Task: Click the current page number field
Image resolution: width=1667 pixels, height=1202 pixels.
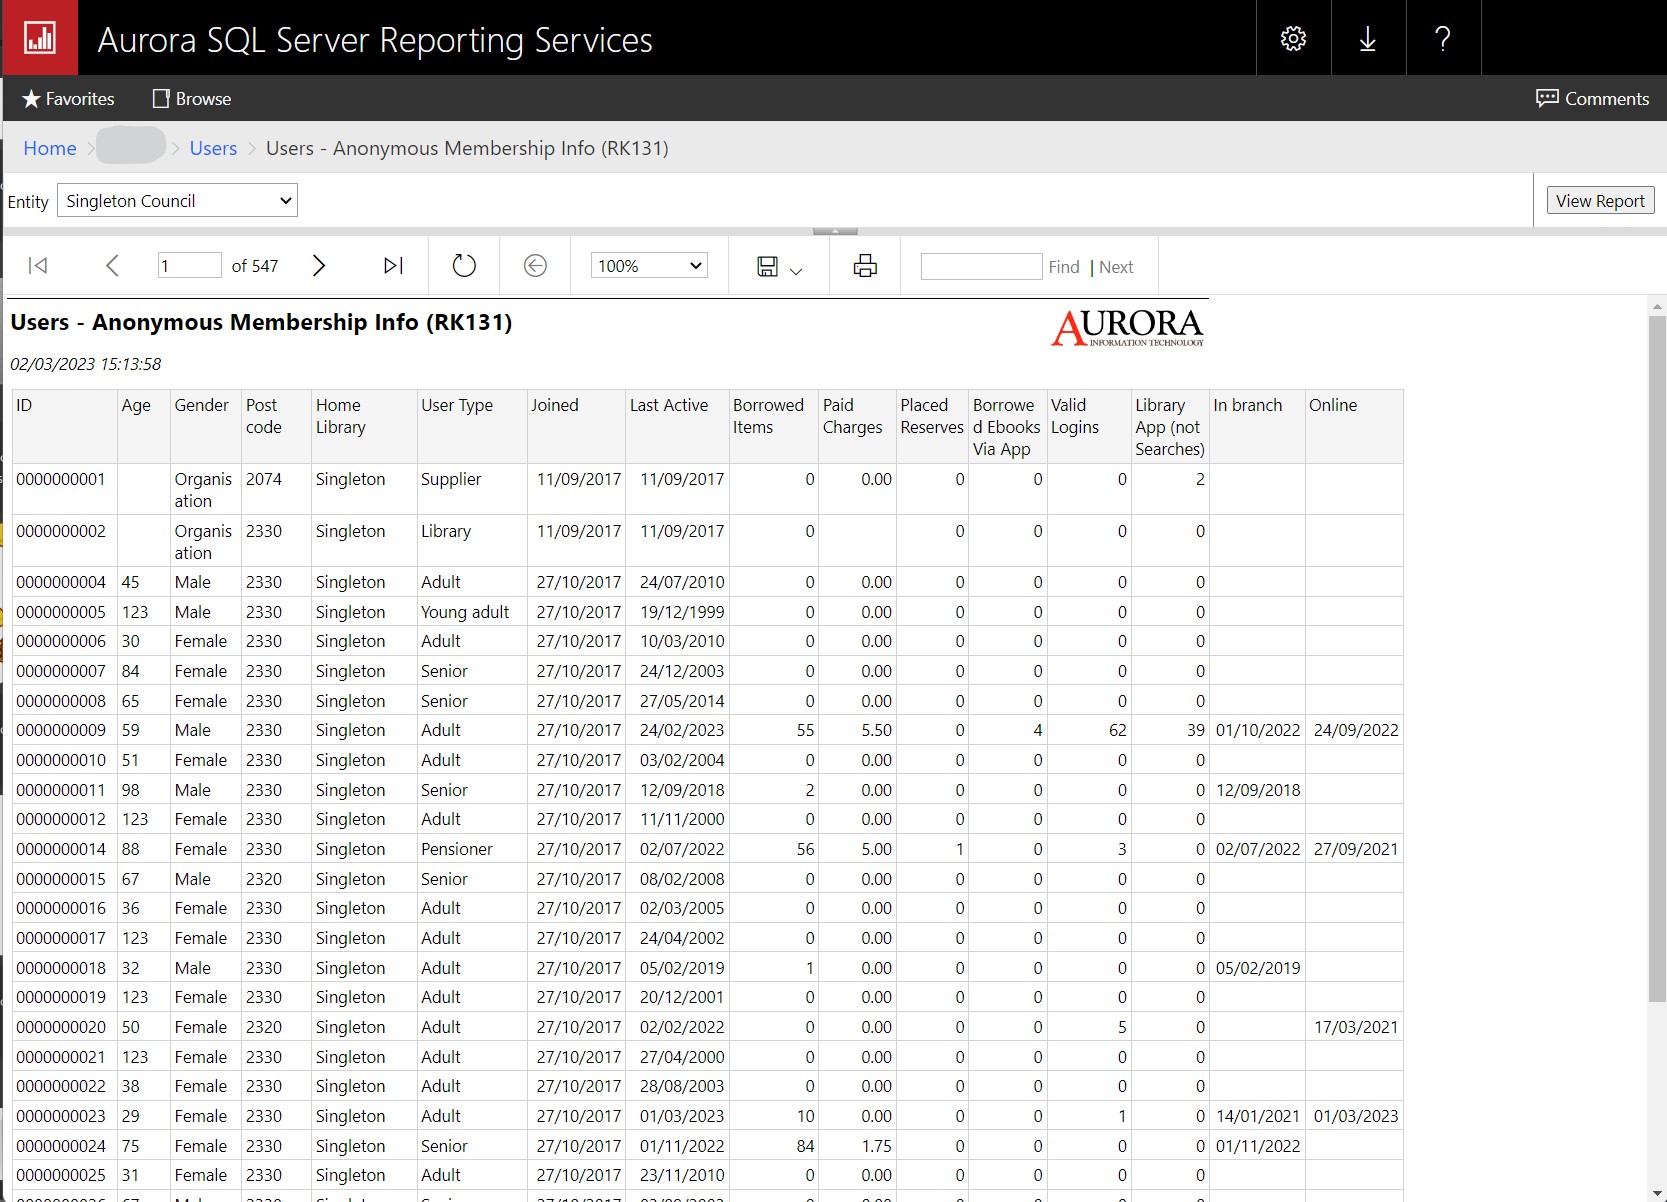Action: pos(189,265)
